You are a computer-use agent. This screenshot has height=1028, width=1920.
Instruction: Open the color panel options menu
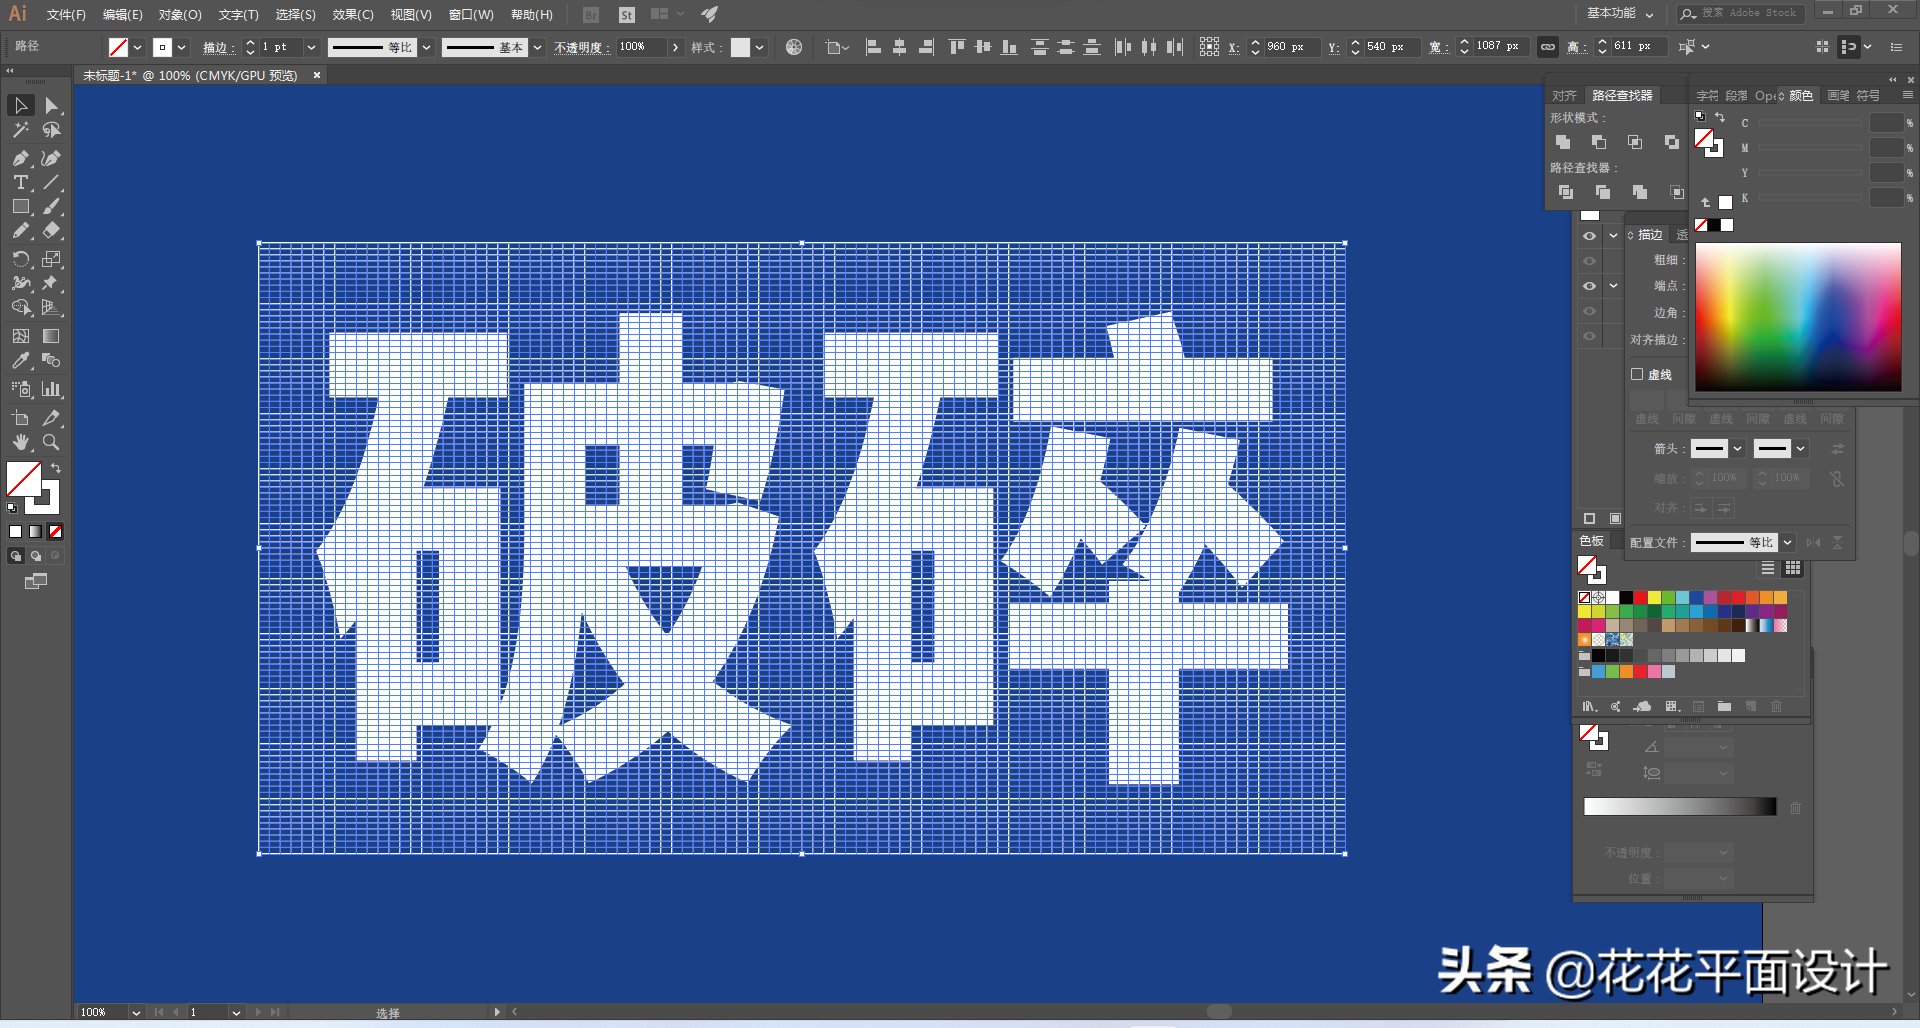[1908, 96]
